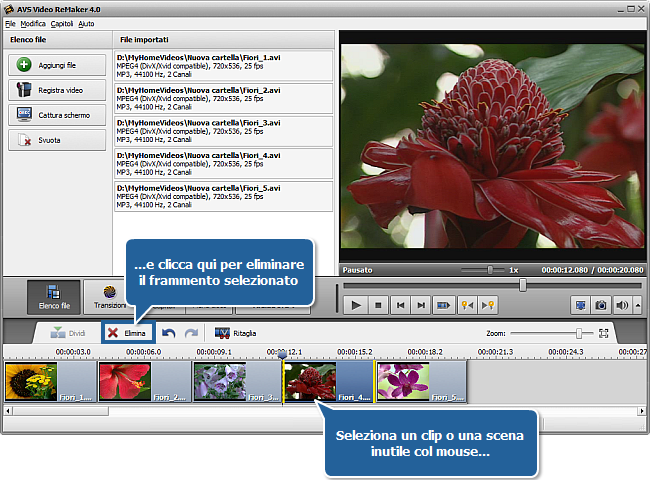The height and width of the screenshot is (480, 650).
Task: Expand the volume arrow beside the speaker
Action: click(635, 305)
